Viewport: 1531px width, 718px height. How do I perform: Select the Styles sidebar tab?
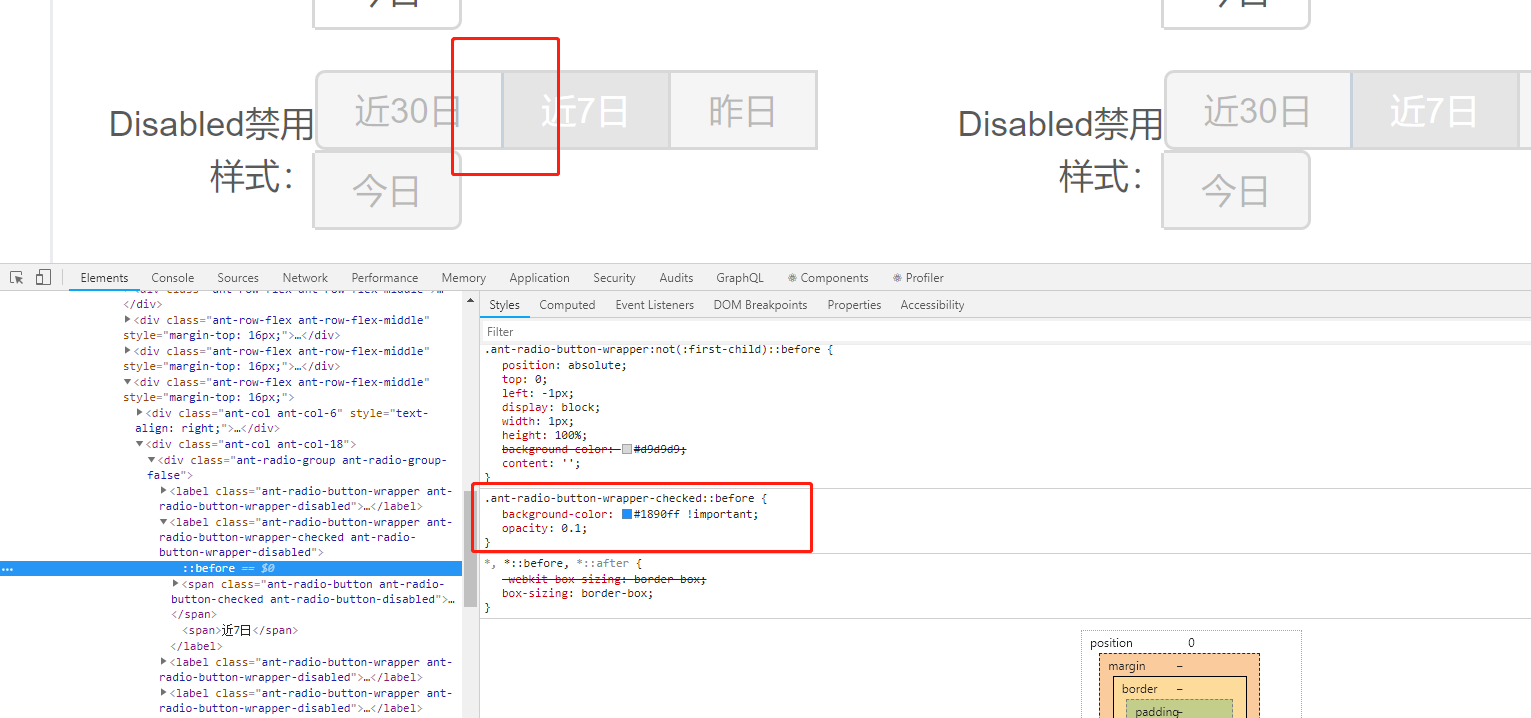(505, 305)
